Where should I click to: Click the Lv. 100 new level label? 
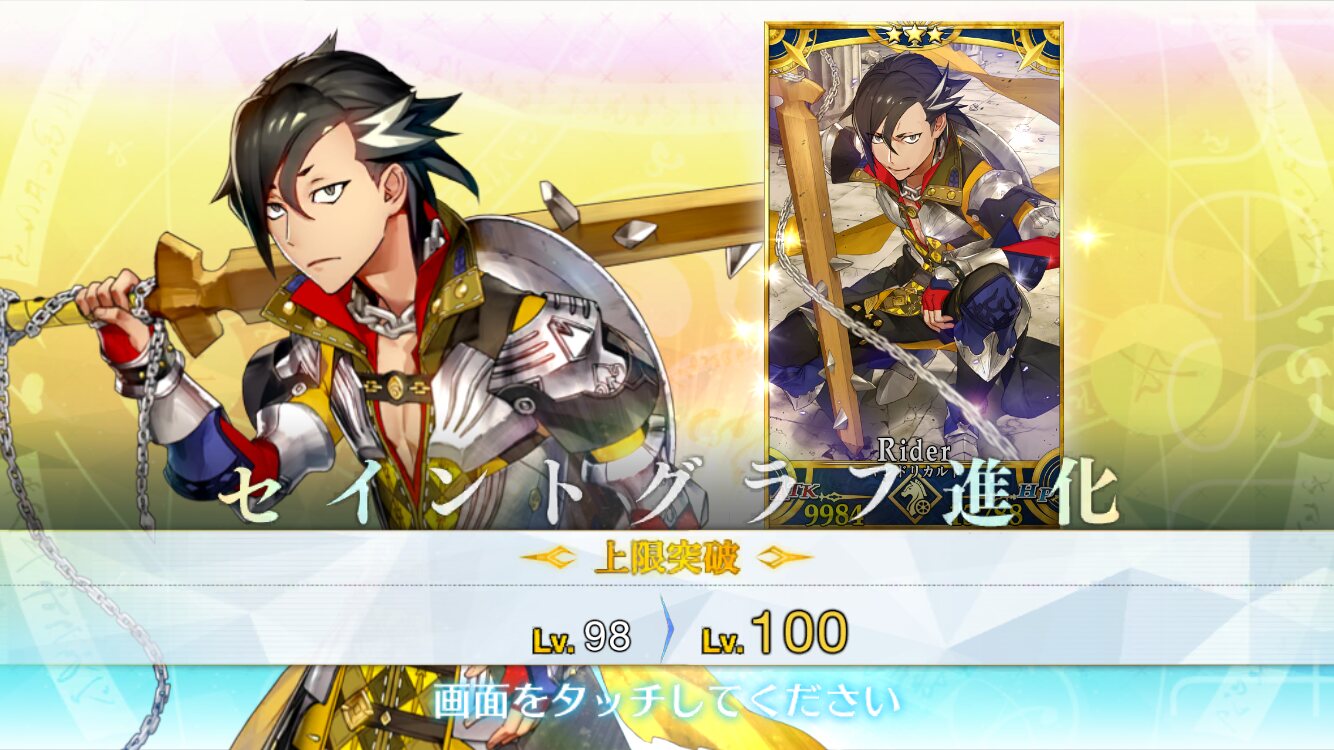point(775,633)
